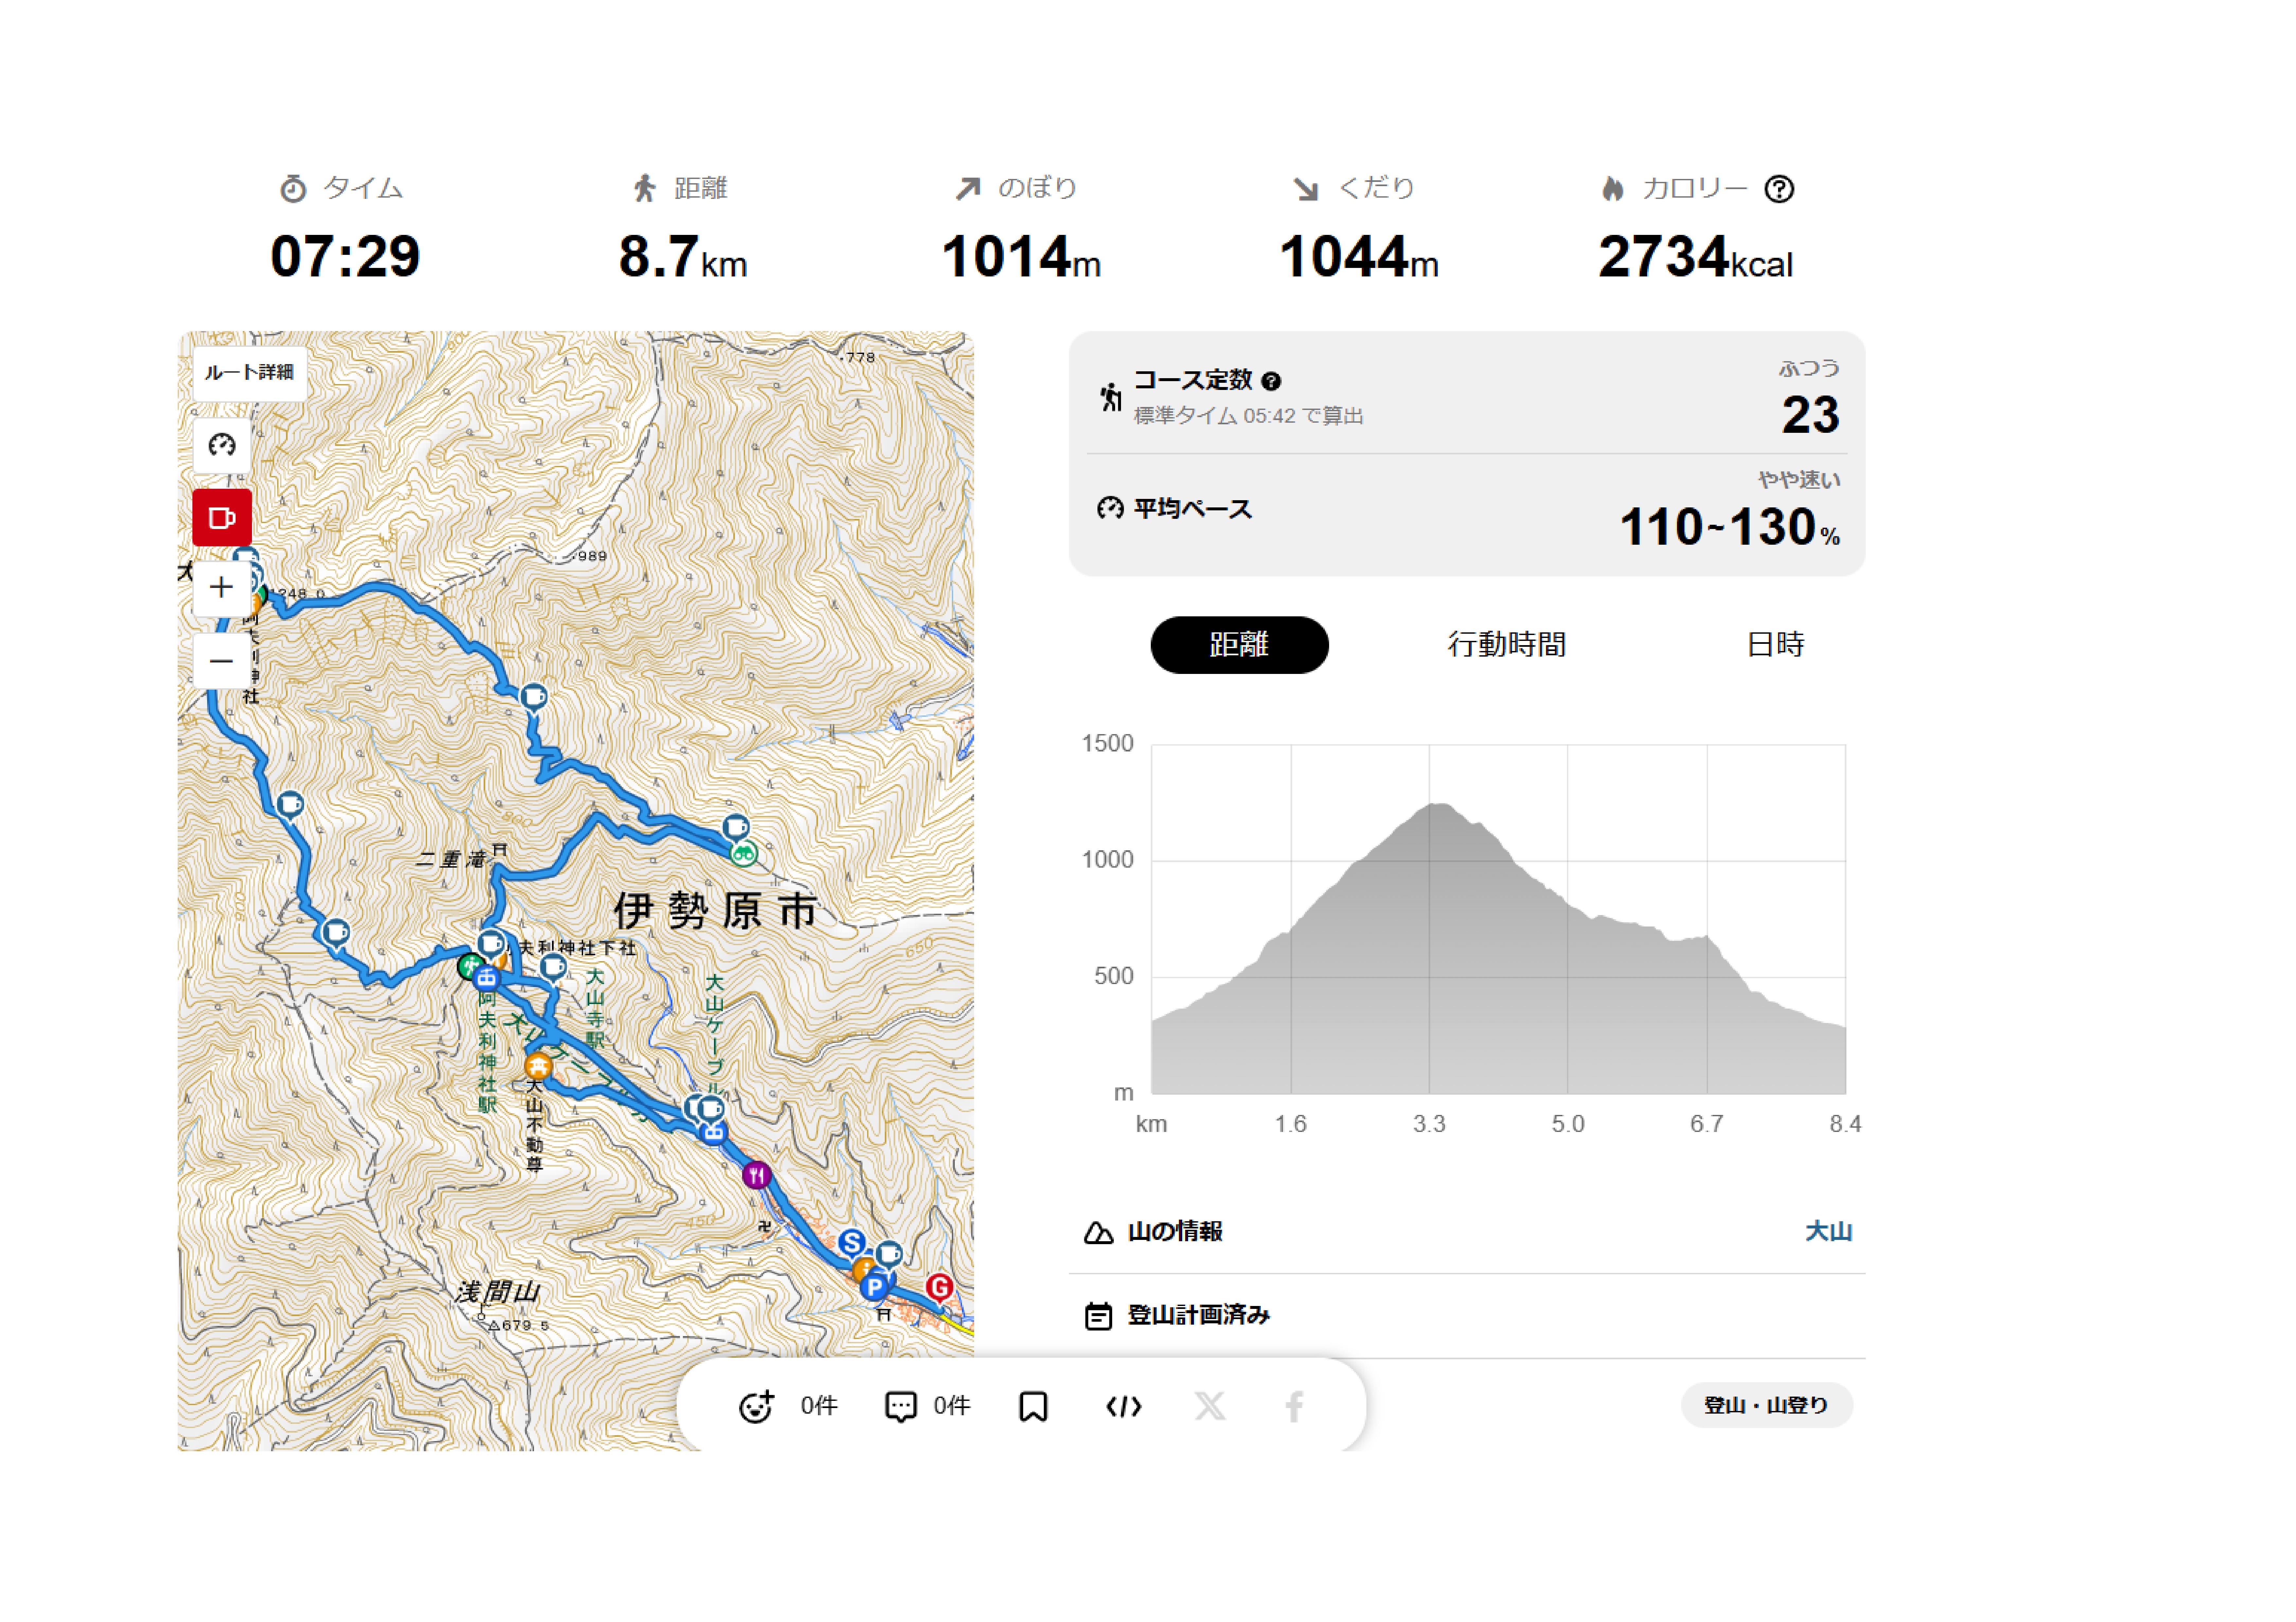Click the コース定数 help icon
2296x1622 pixels.
point(1271,381)
